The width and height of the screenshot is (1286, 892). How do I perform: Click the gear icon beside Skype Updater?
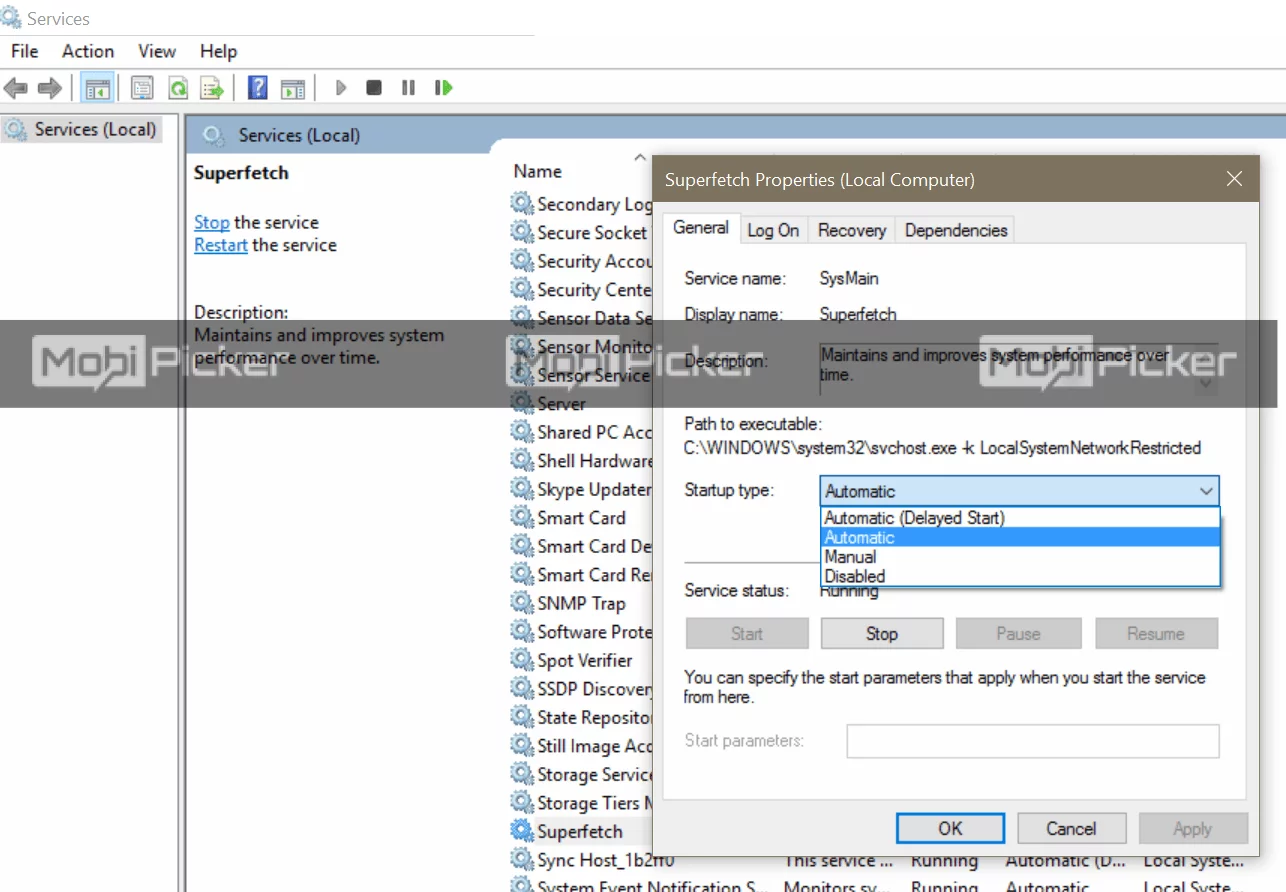tap(522, 489)
